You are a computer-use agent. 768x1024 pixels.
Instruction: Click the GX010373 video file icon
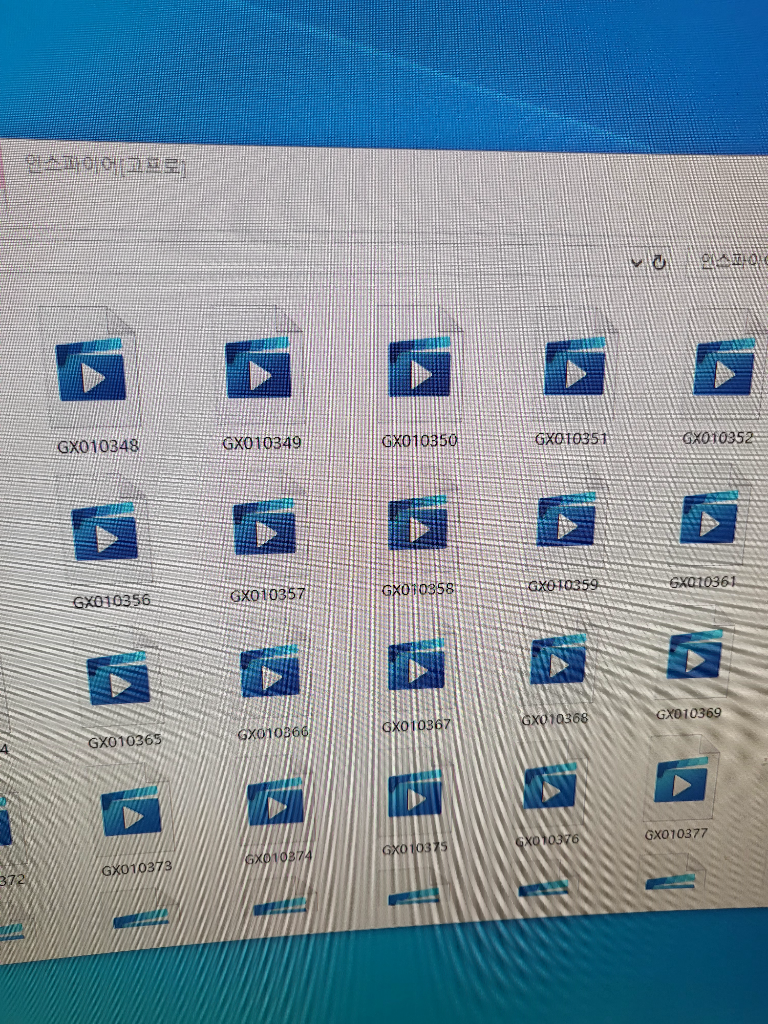point(131,812)
